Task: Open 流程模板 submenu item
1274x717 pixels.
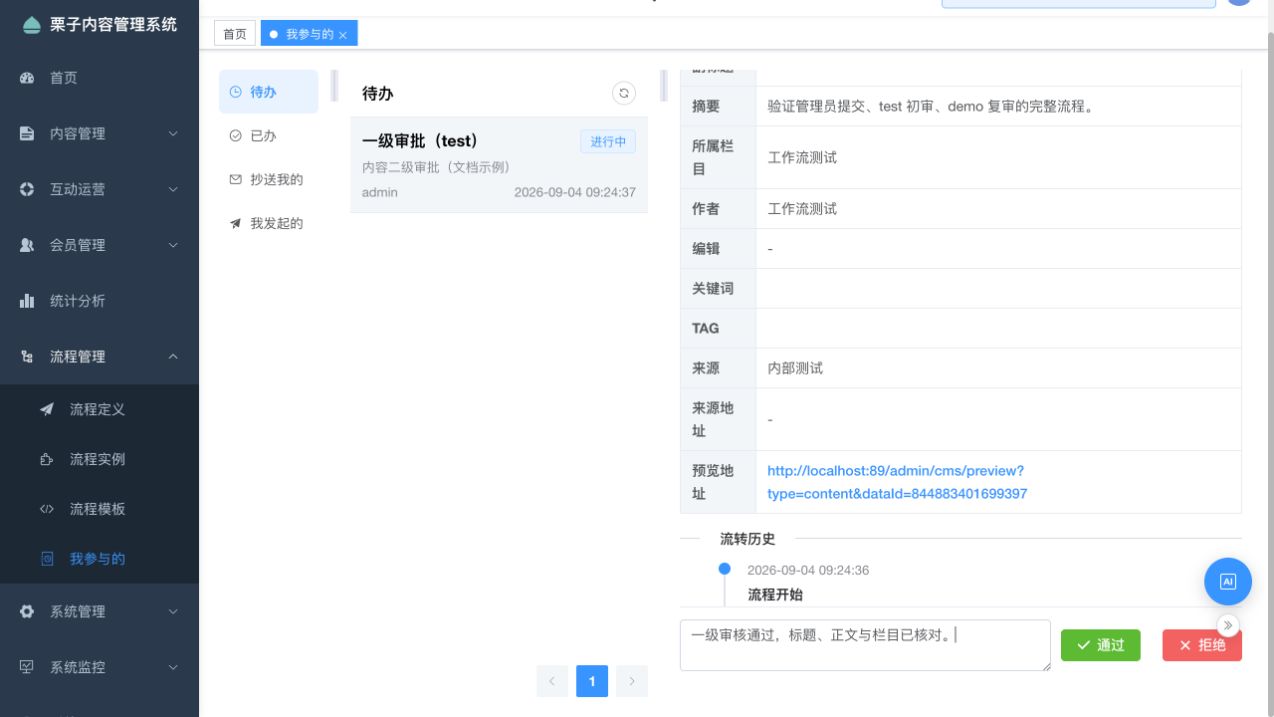Action: 99,509
